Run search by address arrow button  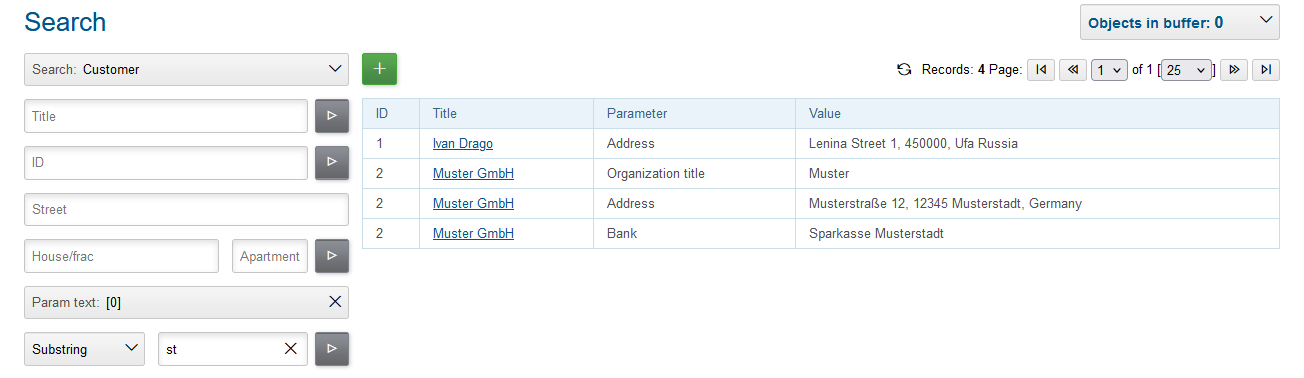332,256
